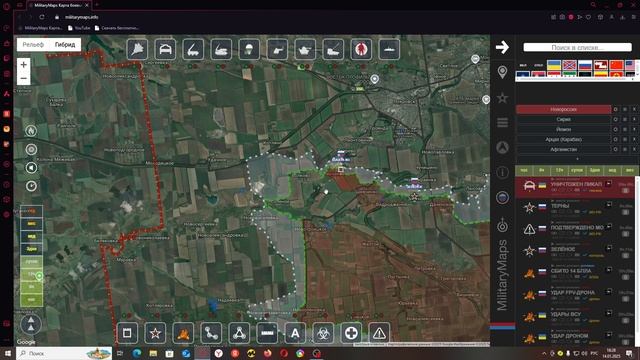Open the info circle sidebar icon
640x360 pixels.
[502, 172]
